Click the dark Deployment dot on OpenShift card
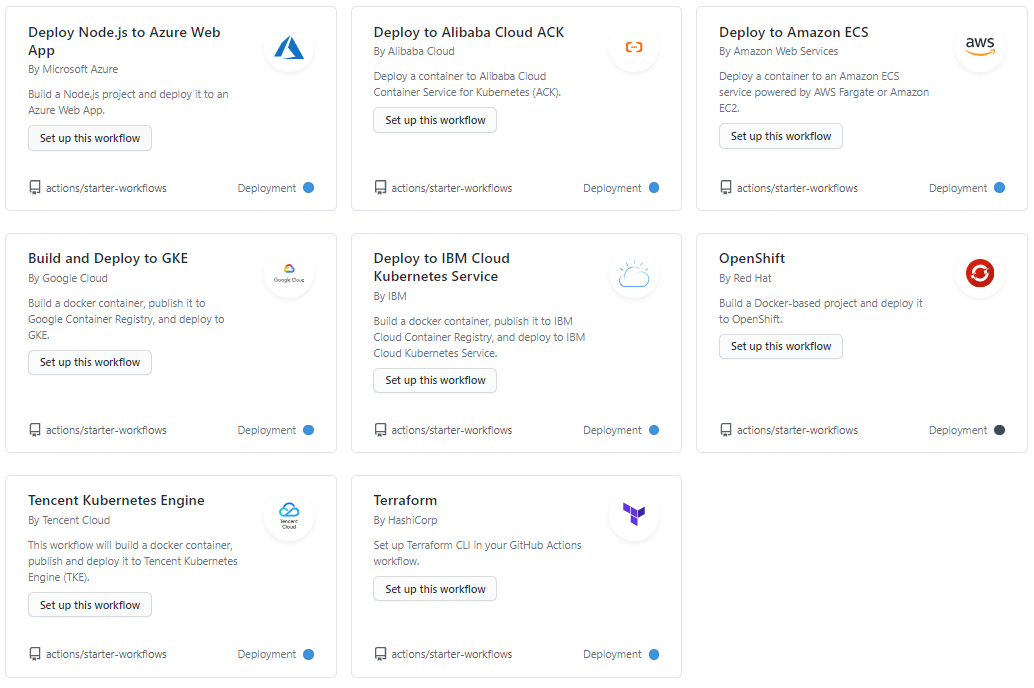This screenshot has height=688, width=1034. (x=999, y=430)
